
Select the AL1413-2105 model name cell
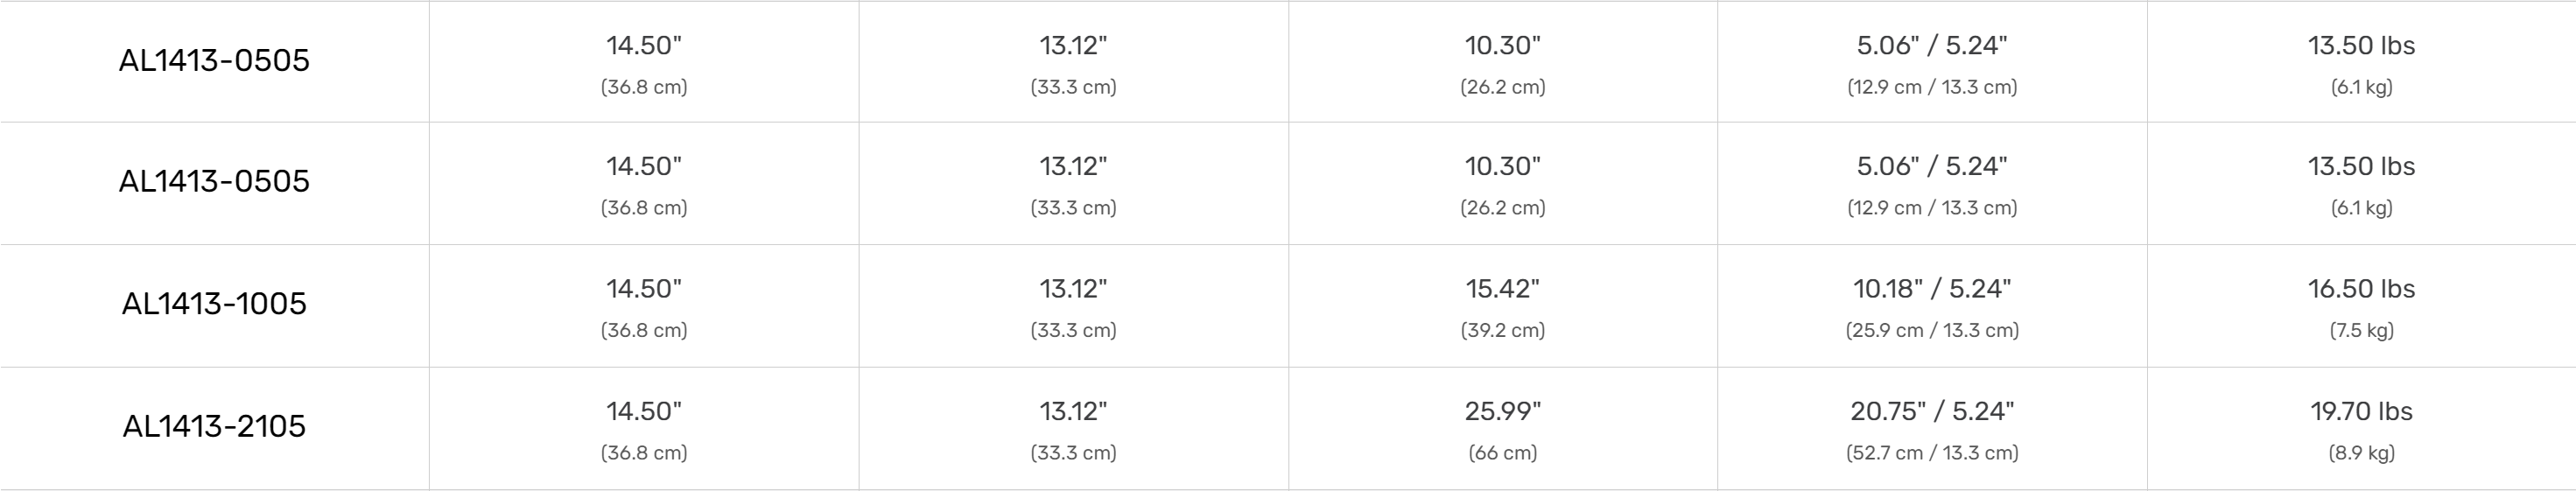click(x=214, y=427)
